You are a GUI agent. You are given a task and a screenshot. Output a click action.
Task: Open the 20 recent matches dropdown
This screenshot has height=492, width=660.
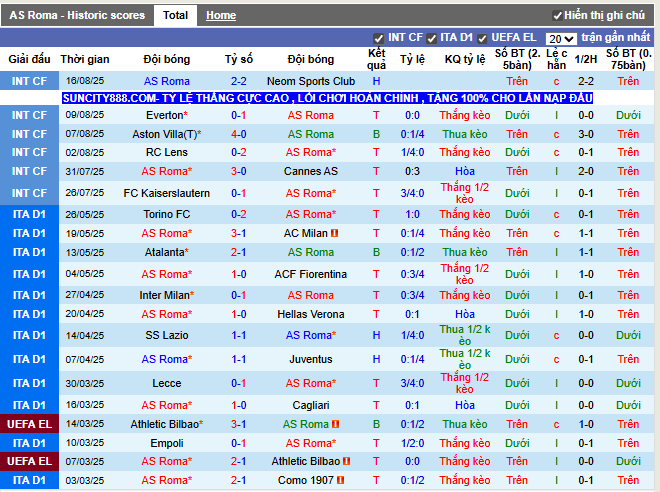561,39
